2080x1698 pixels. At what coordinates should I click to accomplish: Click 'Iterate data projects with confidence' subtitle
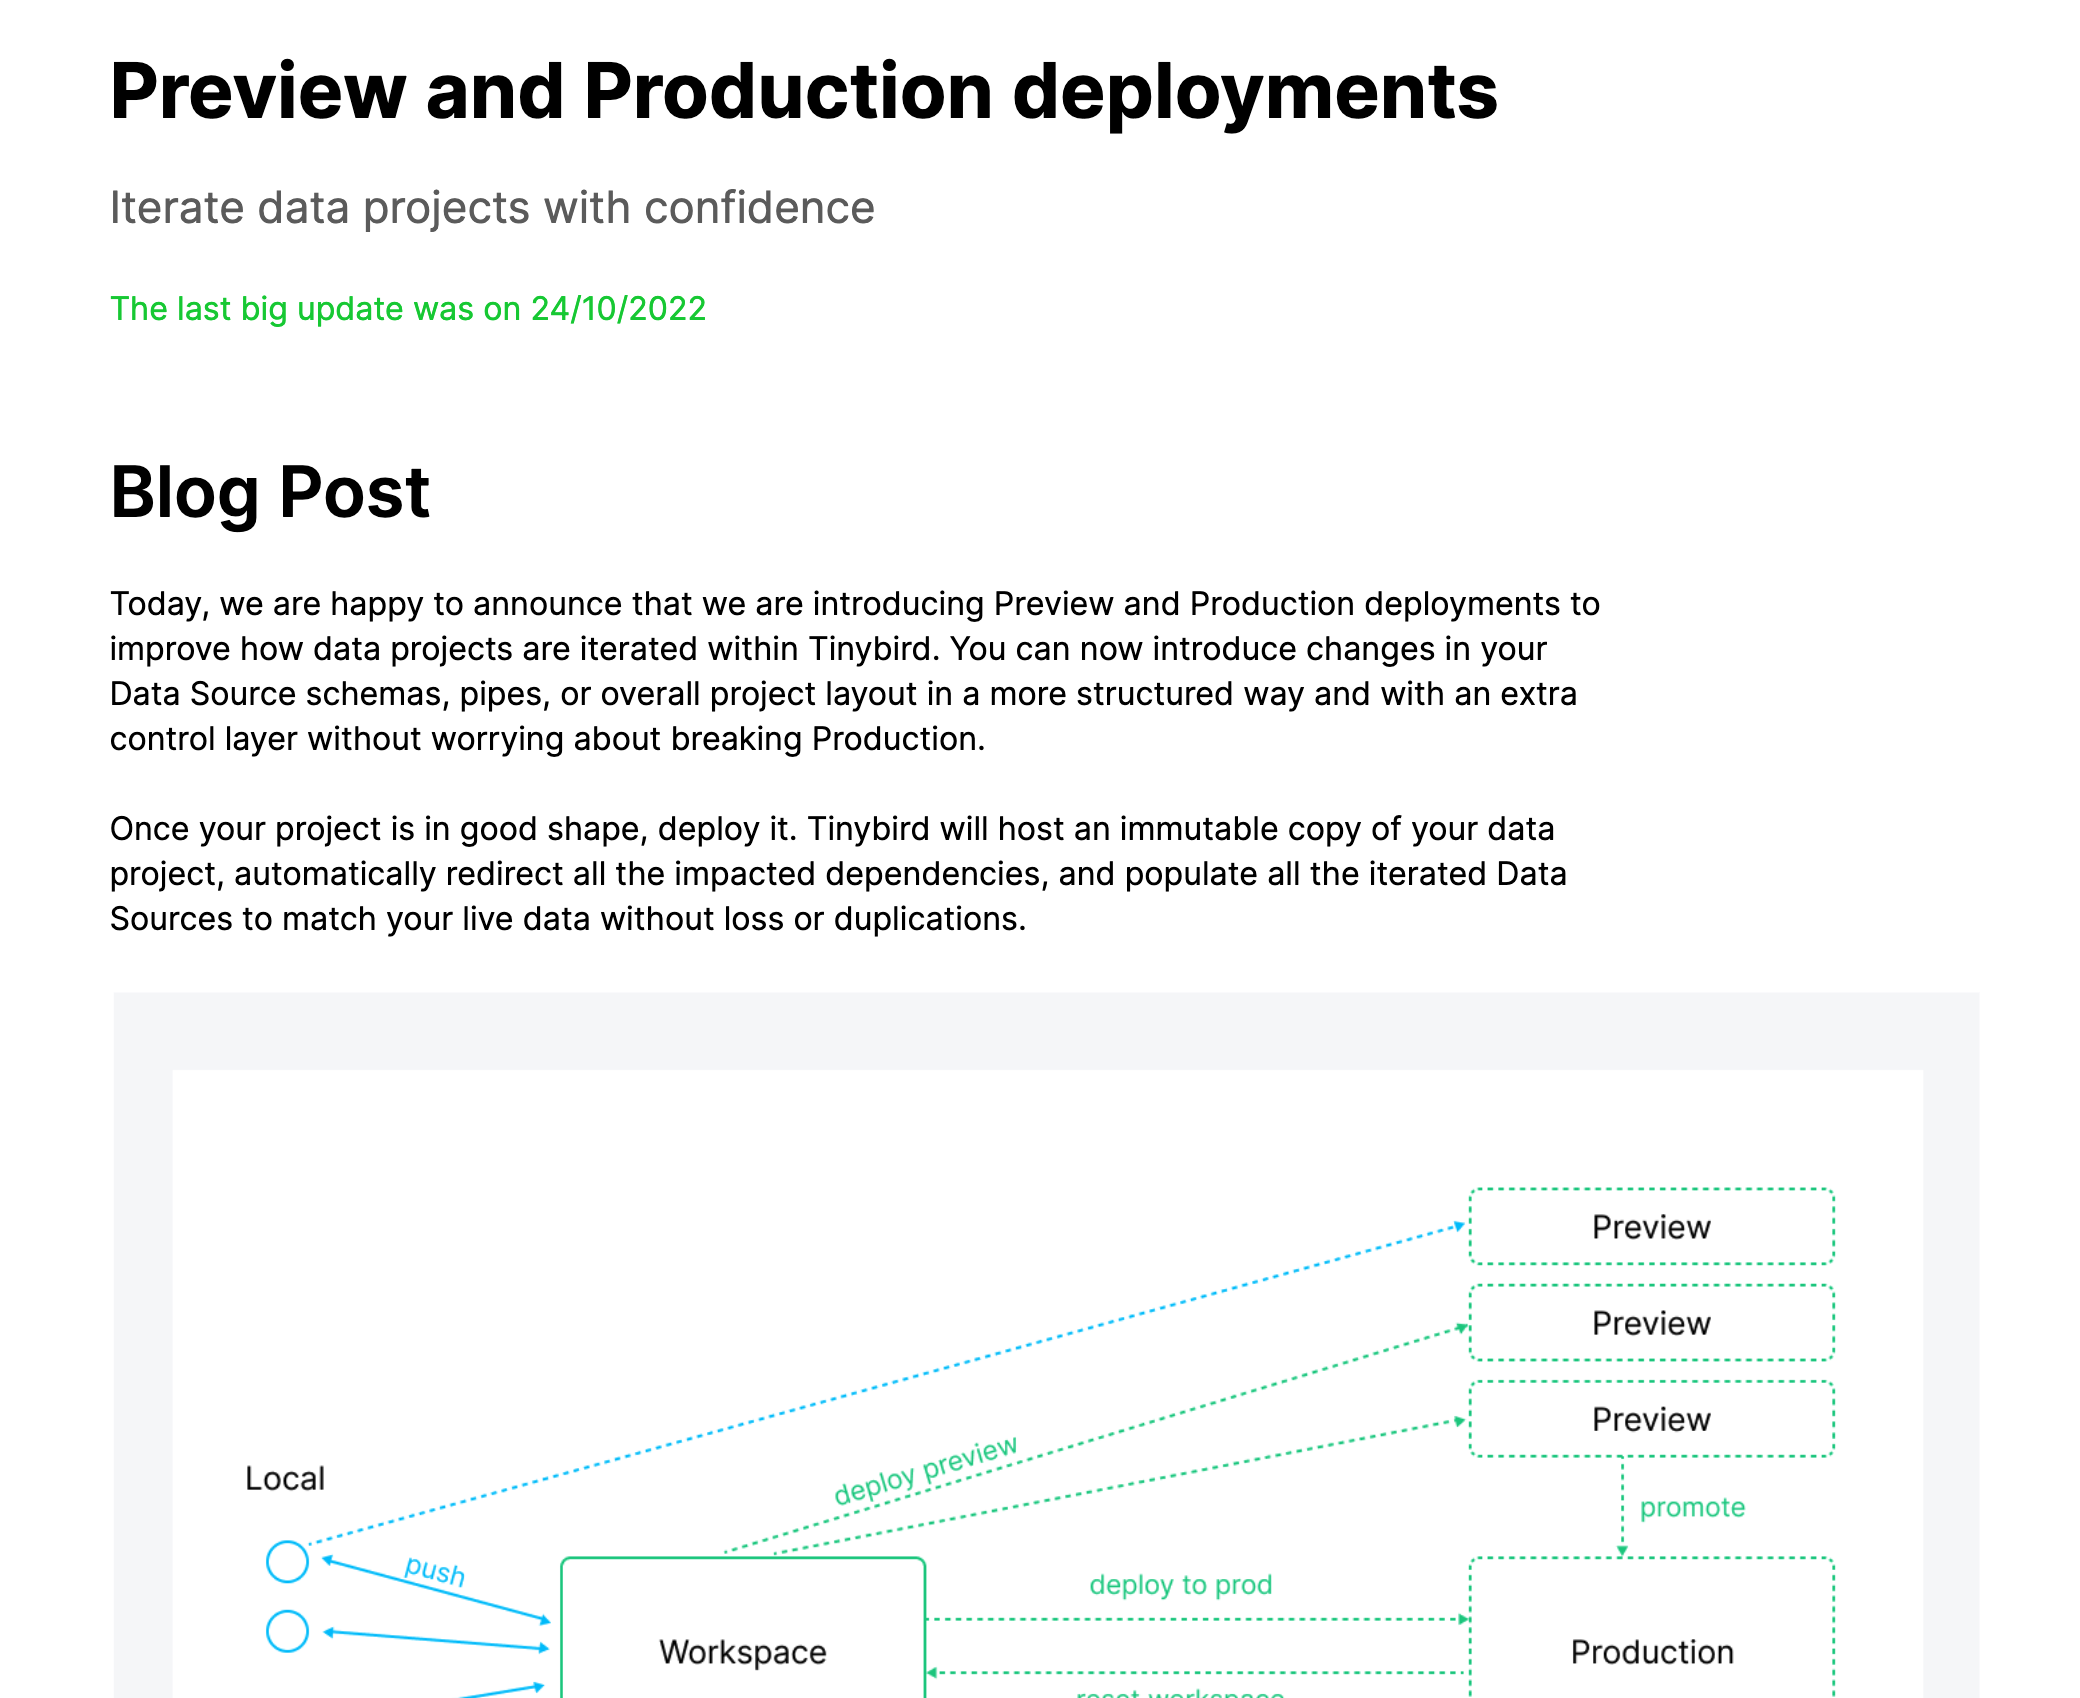point(492,208)
